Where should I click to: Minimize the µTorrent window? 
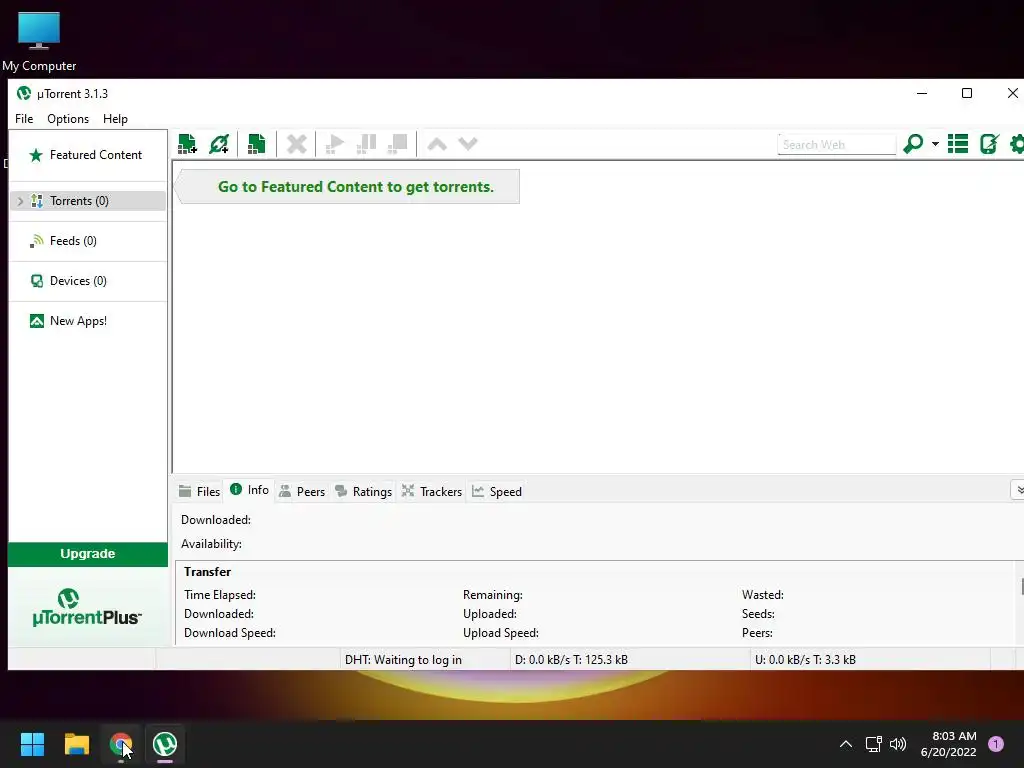pyautogui.click(x=922, y=93)
